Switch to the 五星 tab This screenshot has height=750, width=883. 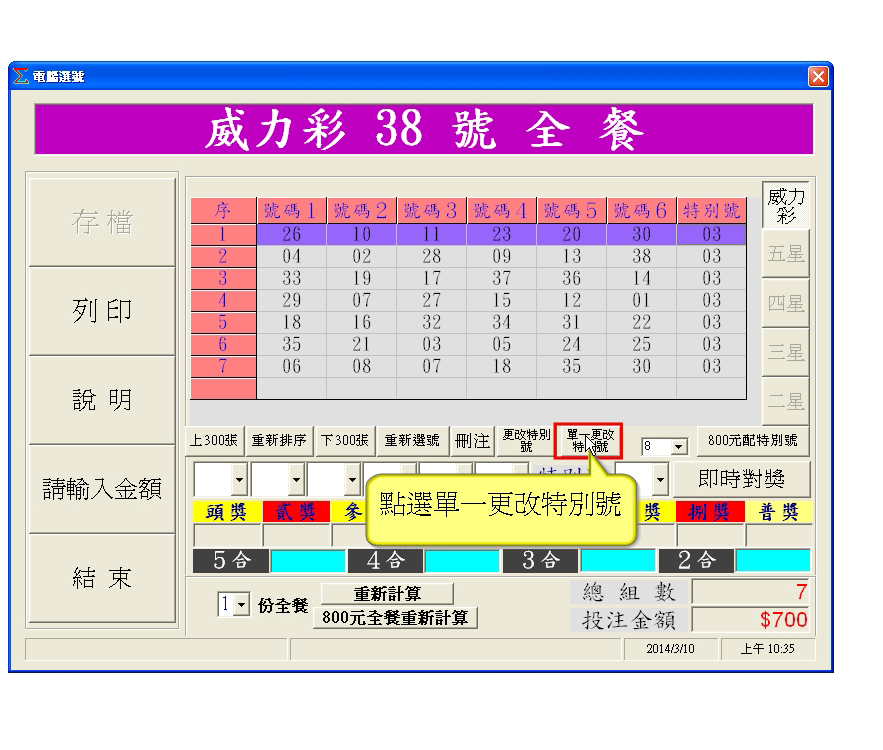click(786, 254)
